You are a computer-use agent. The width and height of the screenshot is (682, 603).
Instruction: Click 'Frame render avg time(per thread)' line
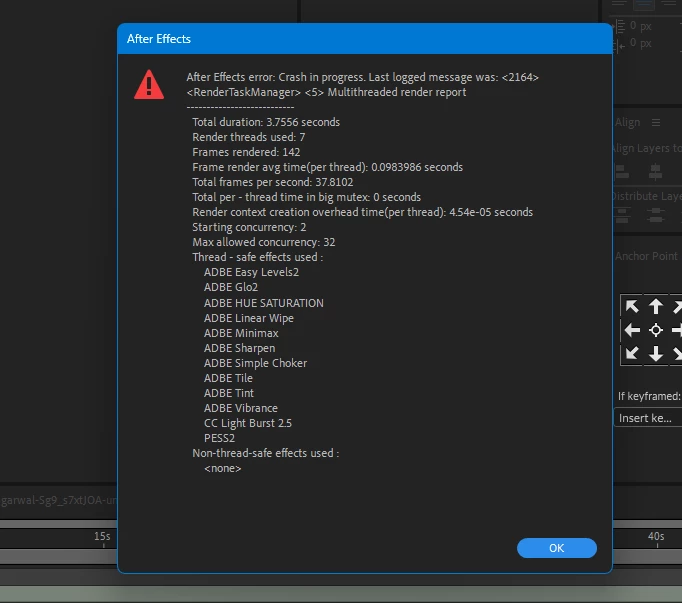click(328, 167)
